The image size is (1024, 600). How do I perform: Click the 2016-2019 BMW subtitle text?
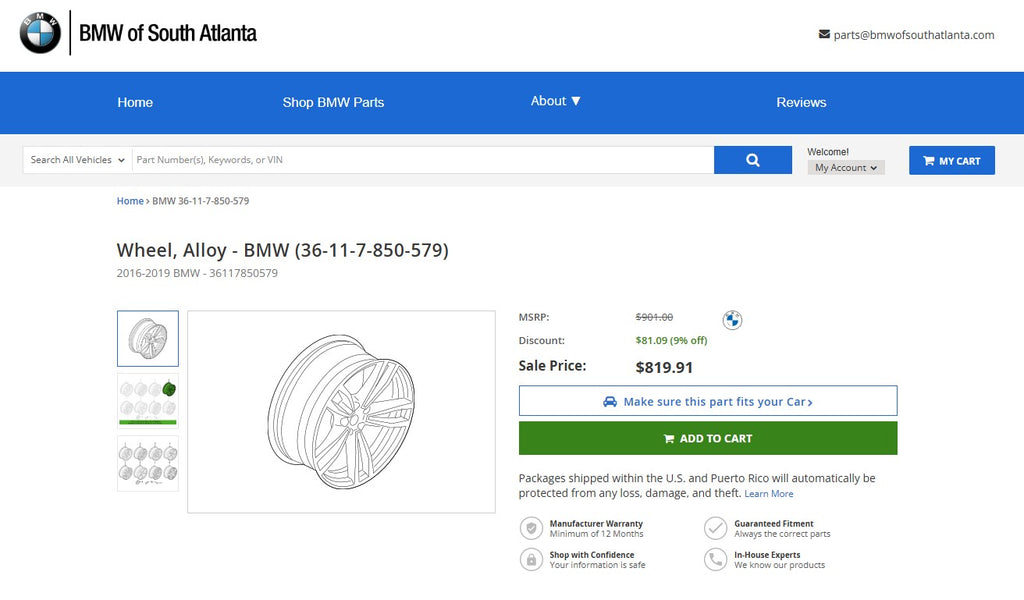[197, 273]
